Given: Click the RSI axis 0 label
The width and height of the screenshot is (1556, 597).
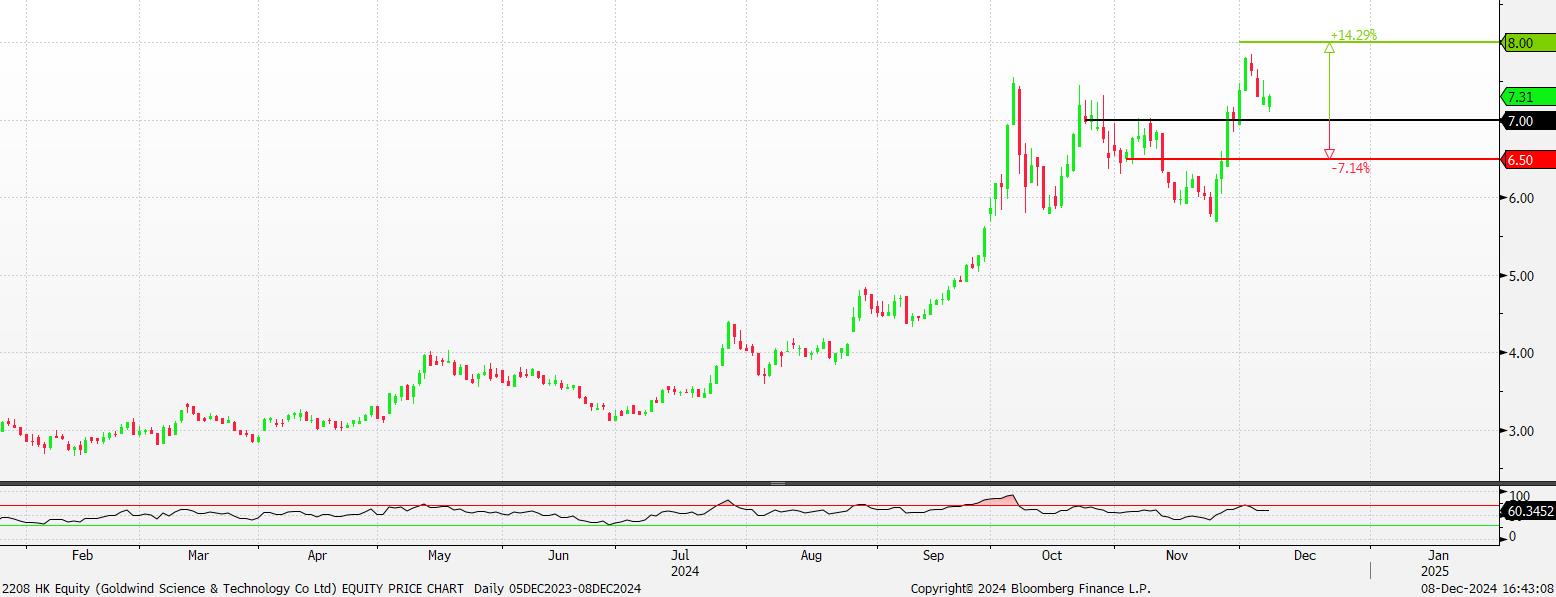Looking at the screenshot, I should [1514, 537].
